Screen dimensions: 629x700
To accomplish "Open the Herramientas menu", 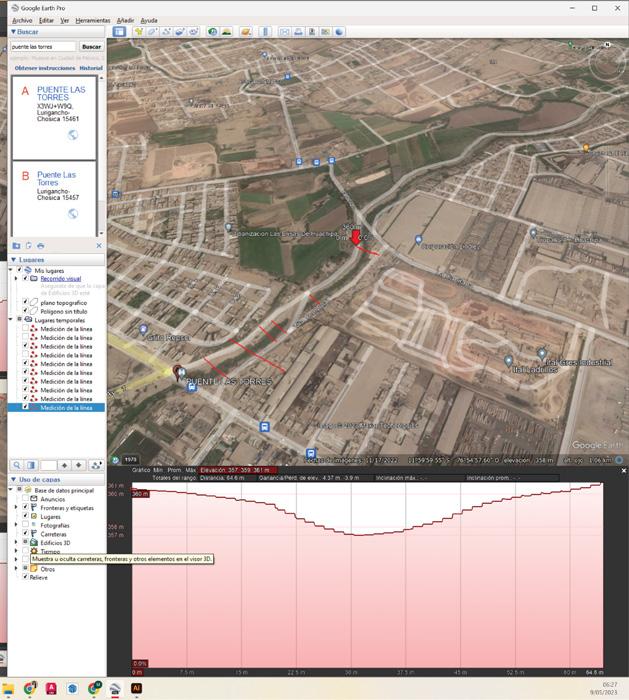I will [92, 21].
